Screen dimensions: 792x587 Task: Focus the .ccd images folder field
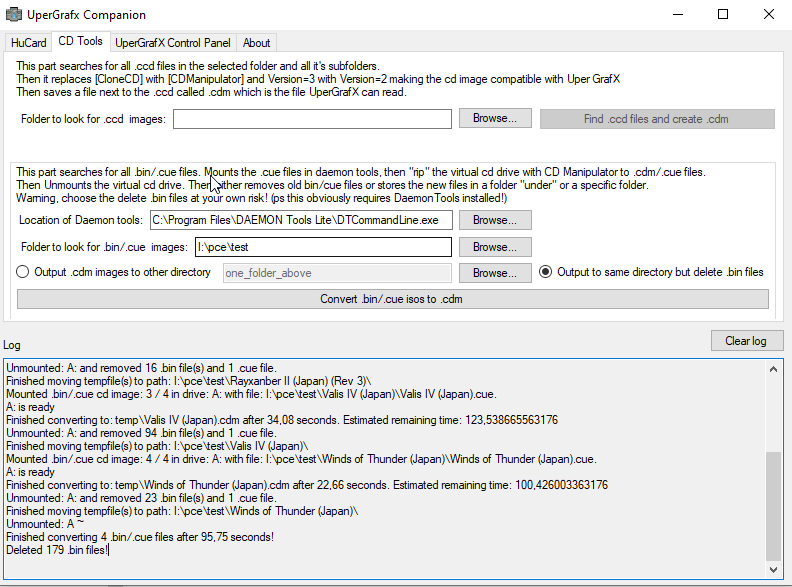pos(312,119)
